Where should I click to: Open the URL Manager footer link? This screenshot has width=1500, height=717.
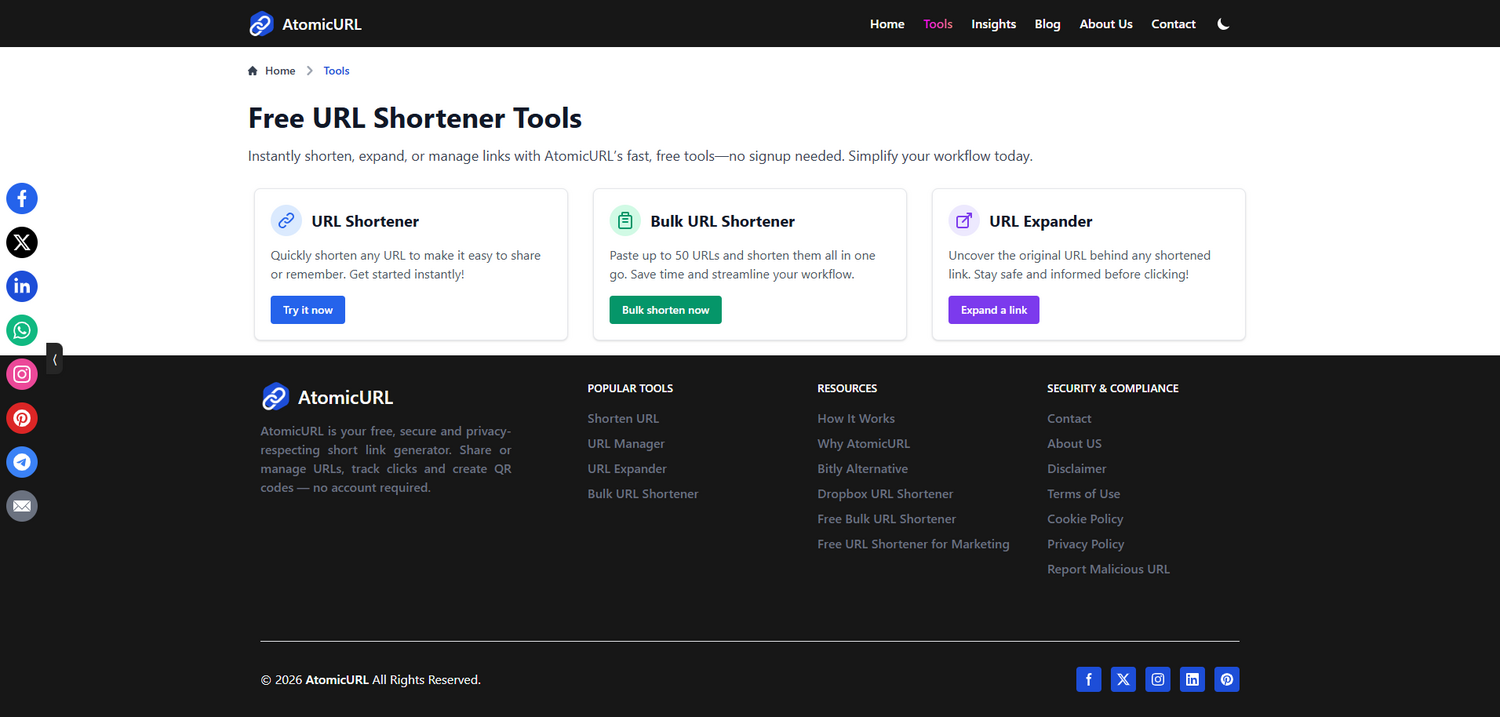[626, 444]
